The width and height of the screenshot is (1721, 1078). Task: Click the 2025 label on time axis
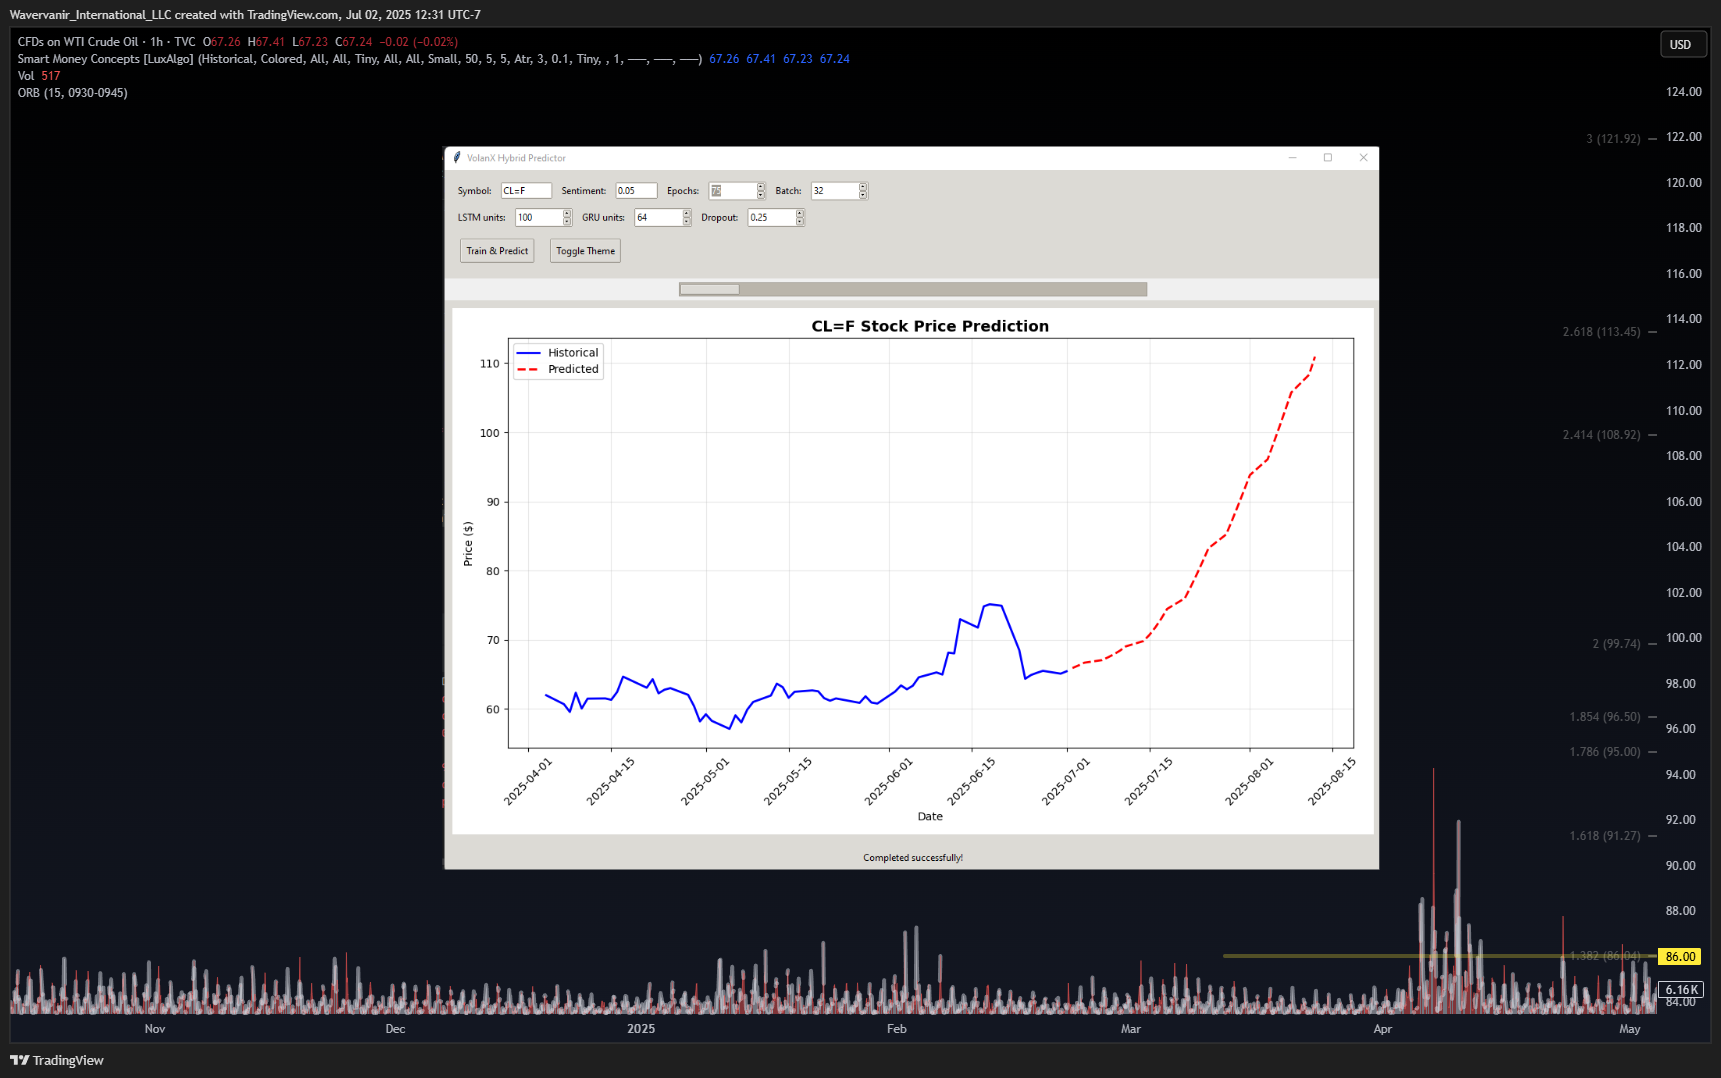(x=641, y=1029)
